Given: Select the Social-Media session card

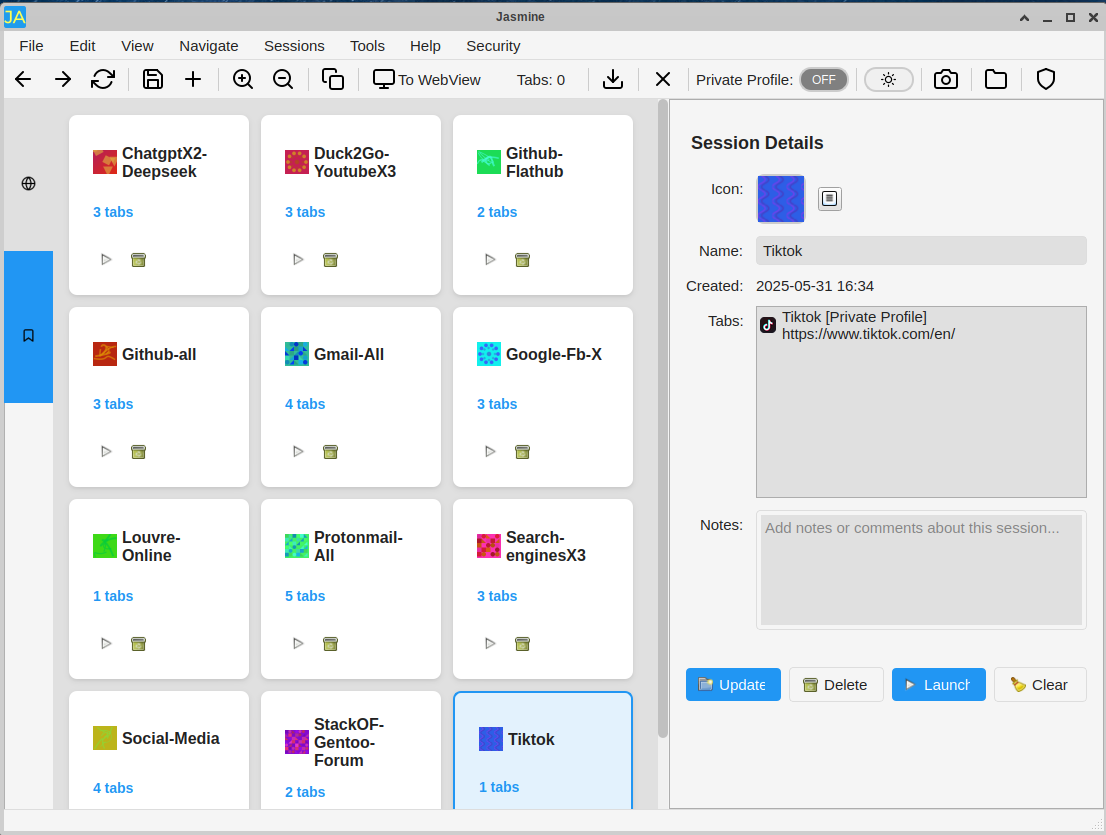Looking at the screenshot, I should [159, 750].
